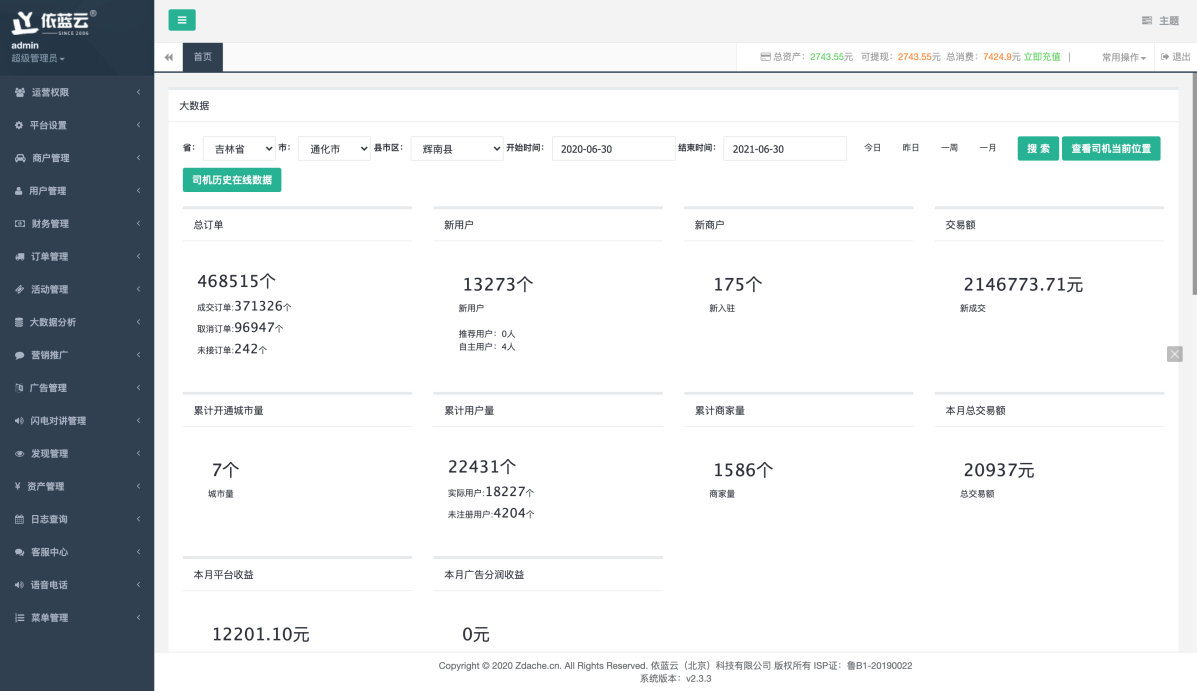Click 查看司机当前位置 button
Screen dimensions: 1197x691
click(1110, 149)
